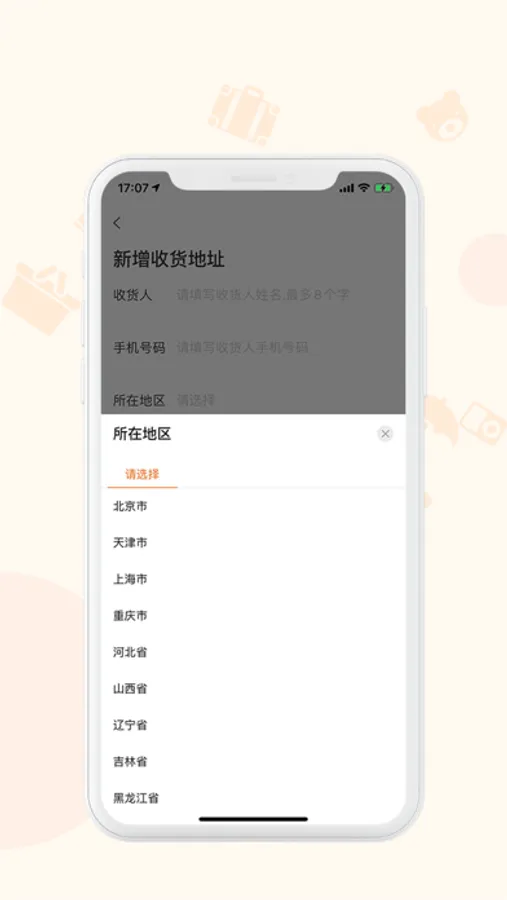507x900 pixels.
Task: Select 上海市 in region list
Action: point(253,579)
